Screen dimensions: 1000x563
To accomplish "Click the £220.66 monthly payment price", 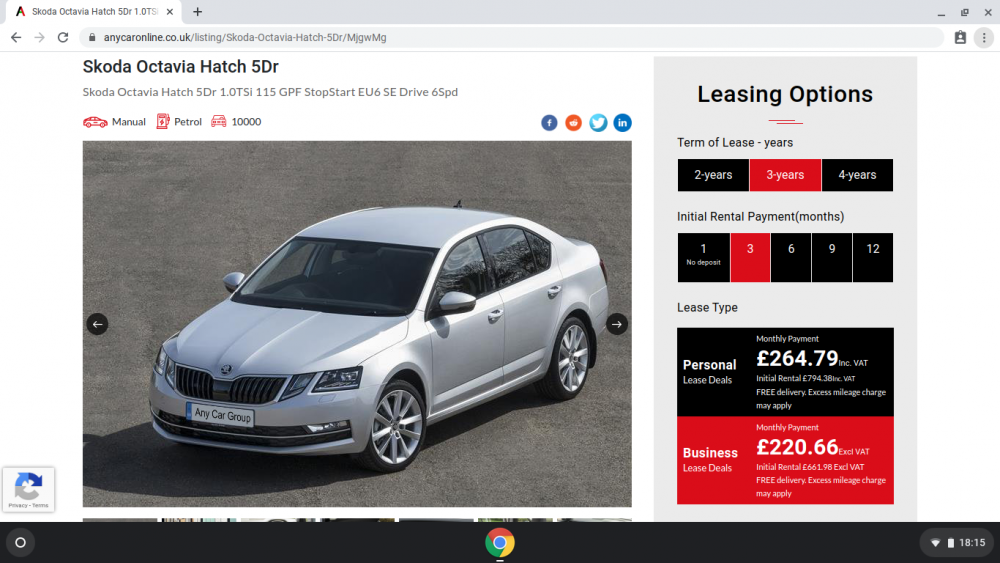I will tap(797, 447).
